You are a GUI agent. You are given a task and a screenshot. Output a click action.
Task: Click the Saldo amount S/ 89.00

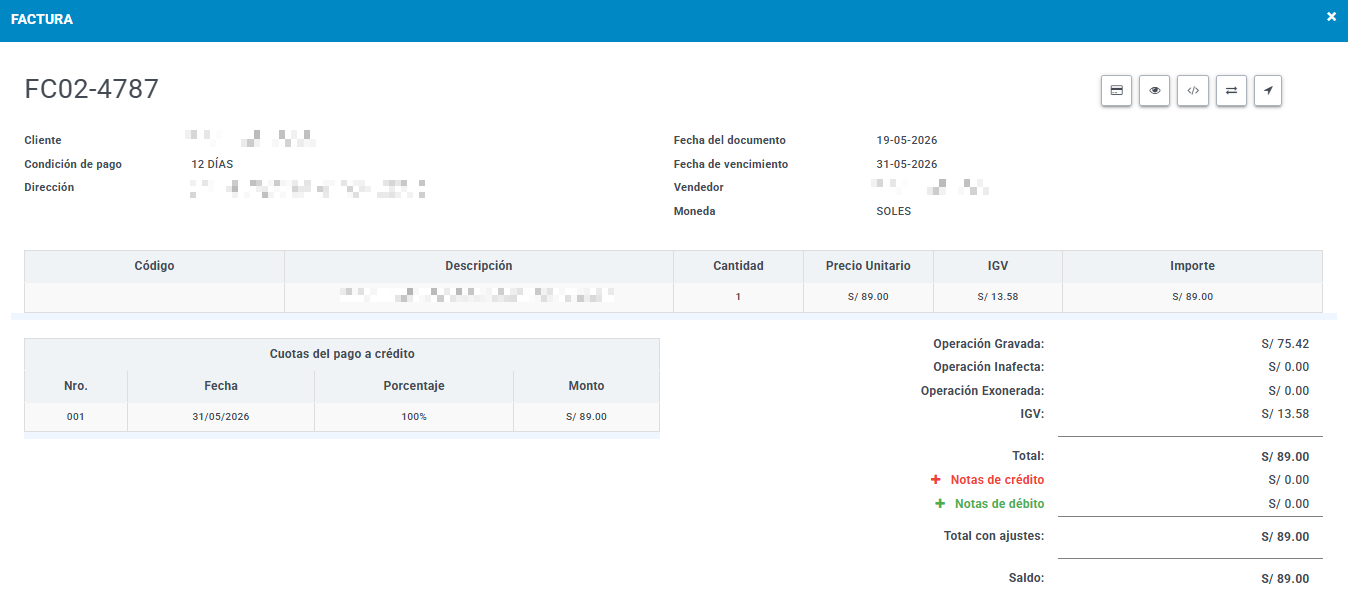(1285, 579)
